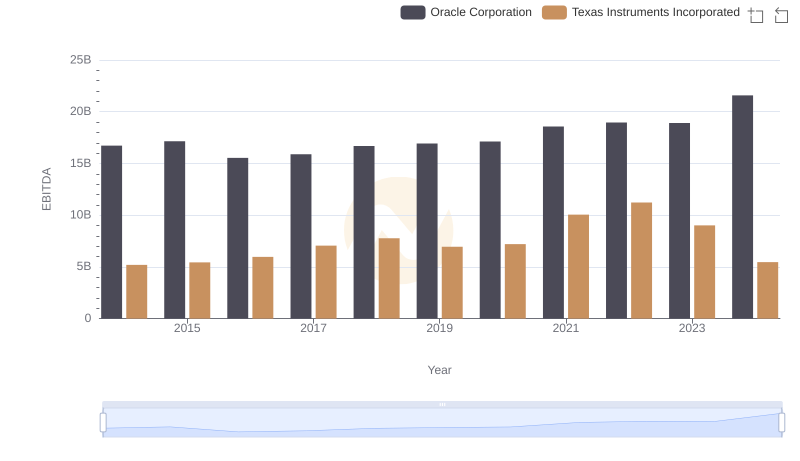Click the Texas Instruments bar for 2021

[x=579, y=267]
